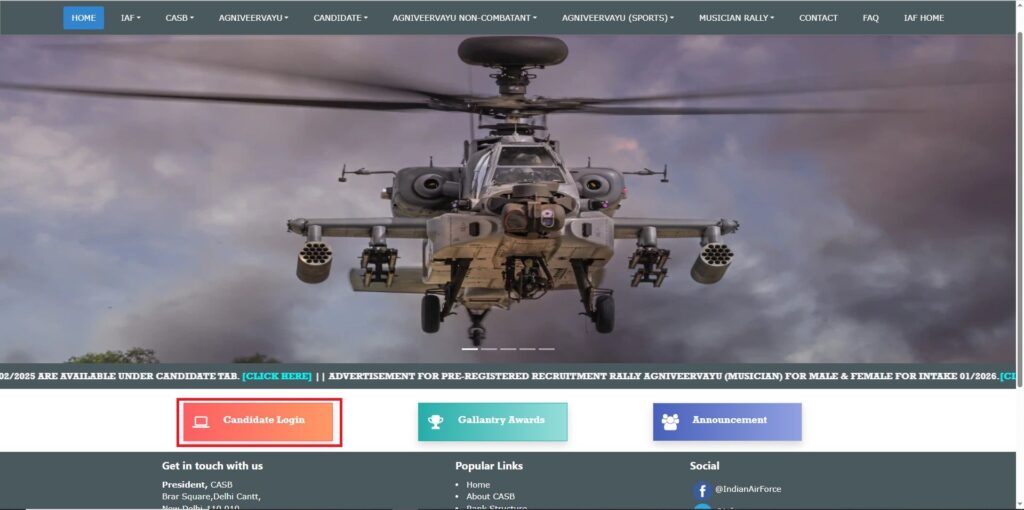
Task: Open the CONTACT page
Action: 818,18
